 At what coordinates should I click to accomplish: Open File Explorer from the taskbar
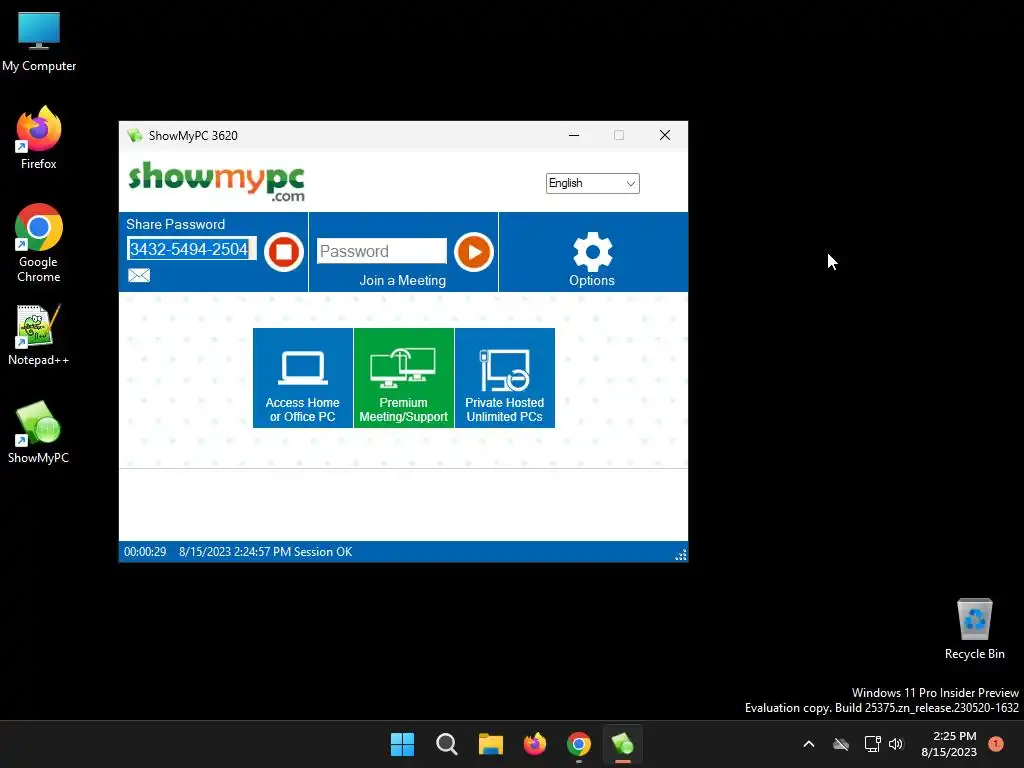tap(490, 744)
